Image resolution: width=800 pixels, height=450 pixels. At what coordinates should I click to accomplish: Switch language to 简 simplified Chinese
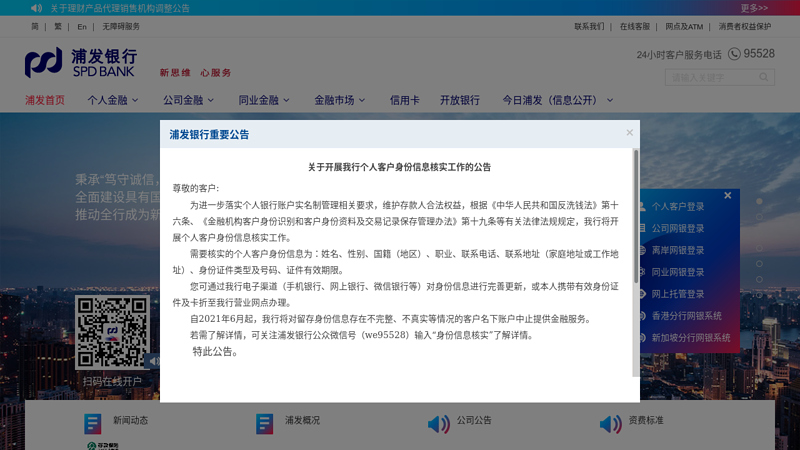35,27
